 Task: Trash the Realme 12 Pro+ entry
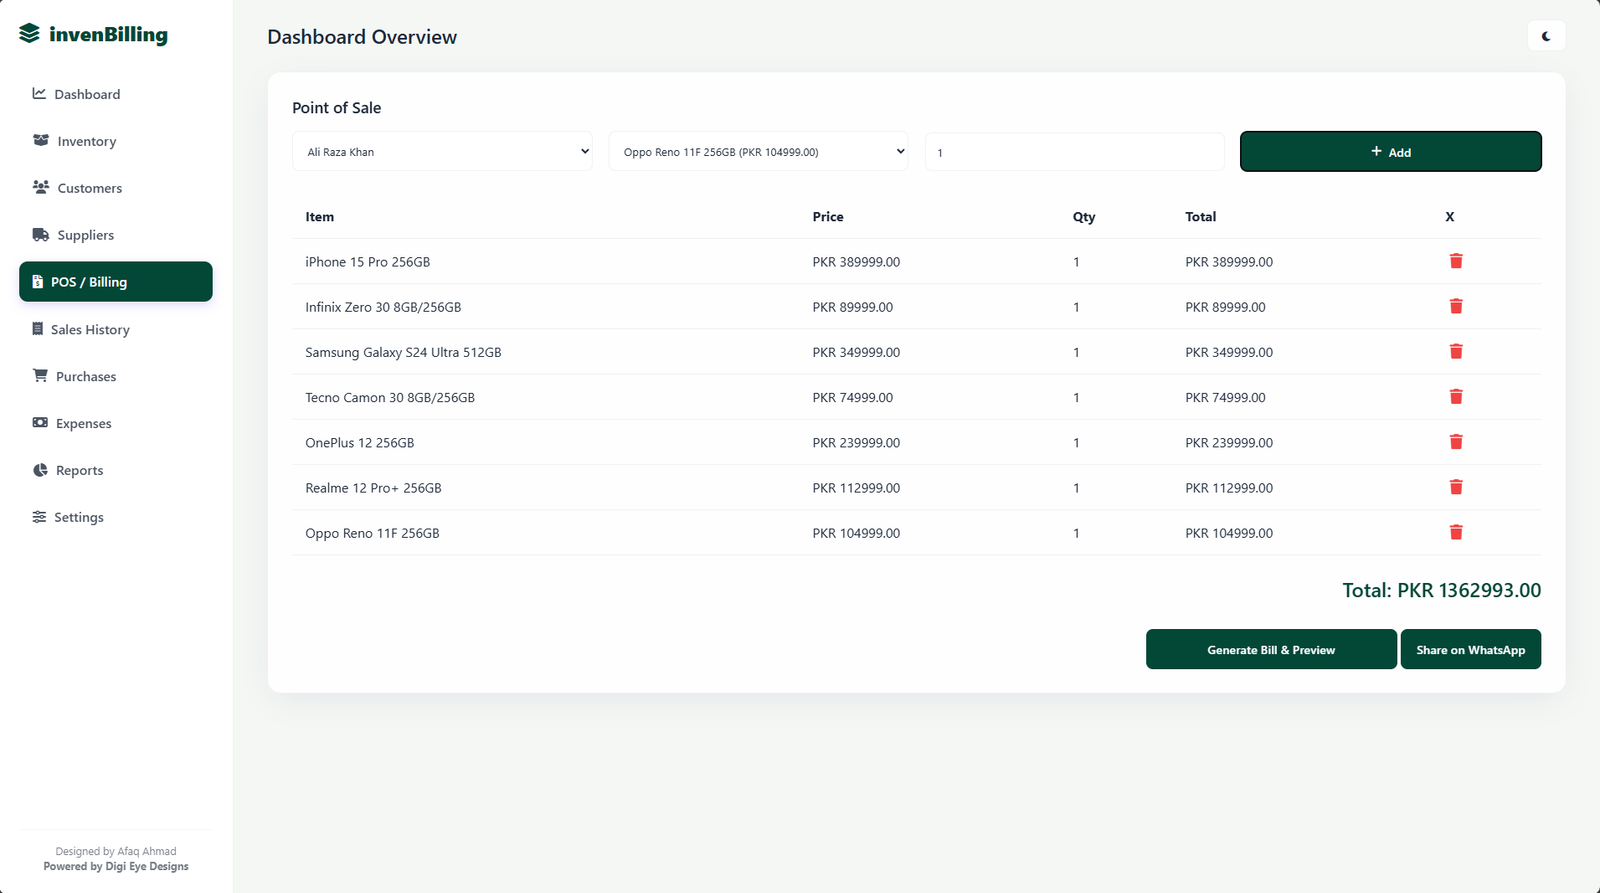[1456, 487]
